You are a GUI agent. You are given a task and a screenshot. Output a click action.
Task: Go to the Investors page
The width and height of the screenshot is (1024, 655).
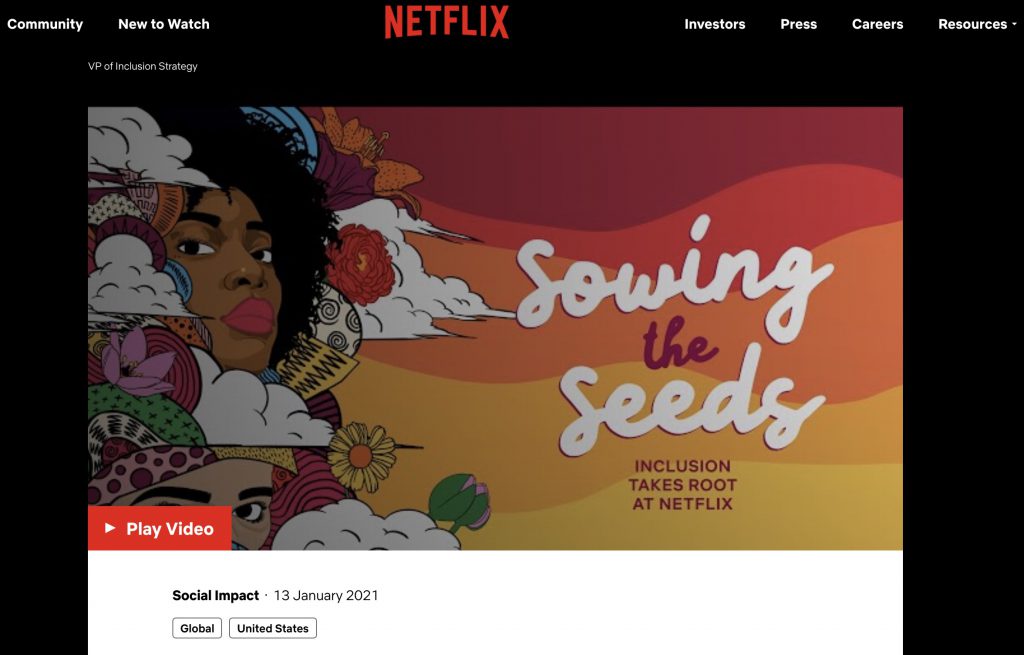[x=714, y=24]
